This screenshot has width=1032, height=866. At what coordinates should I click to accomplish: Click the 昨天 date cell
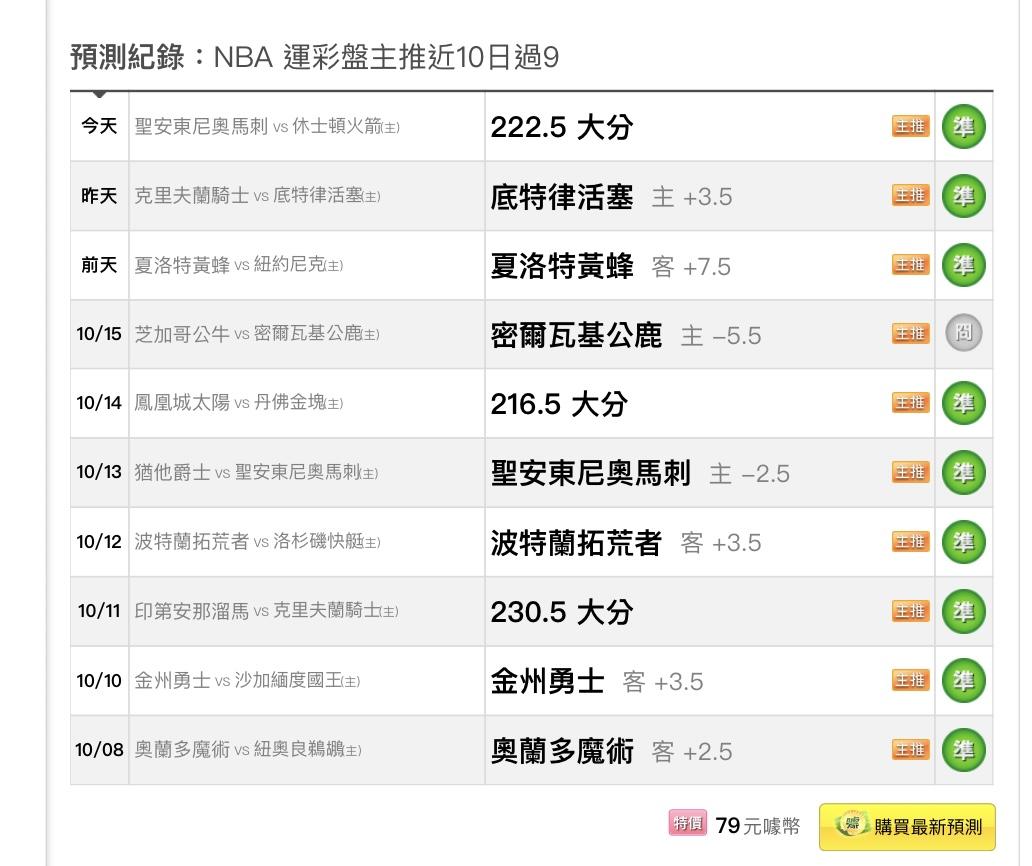99,196
